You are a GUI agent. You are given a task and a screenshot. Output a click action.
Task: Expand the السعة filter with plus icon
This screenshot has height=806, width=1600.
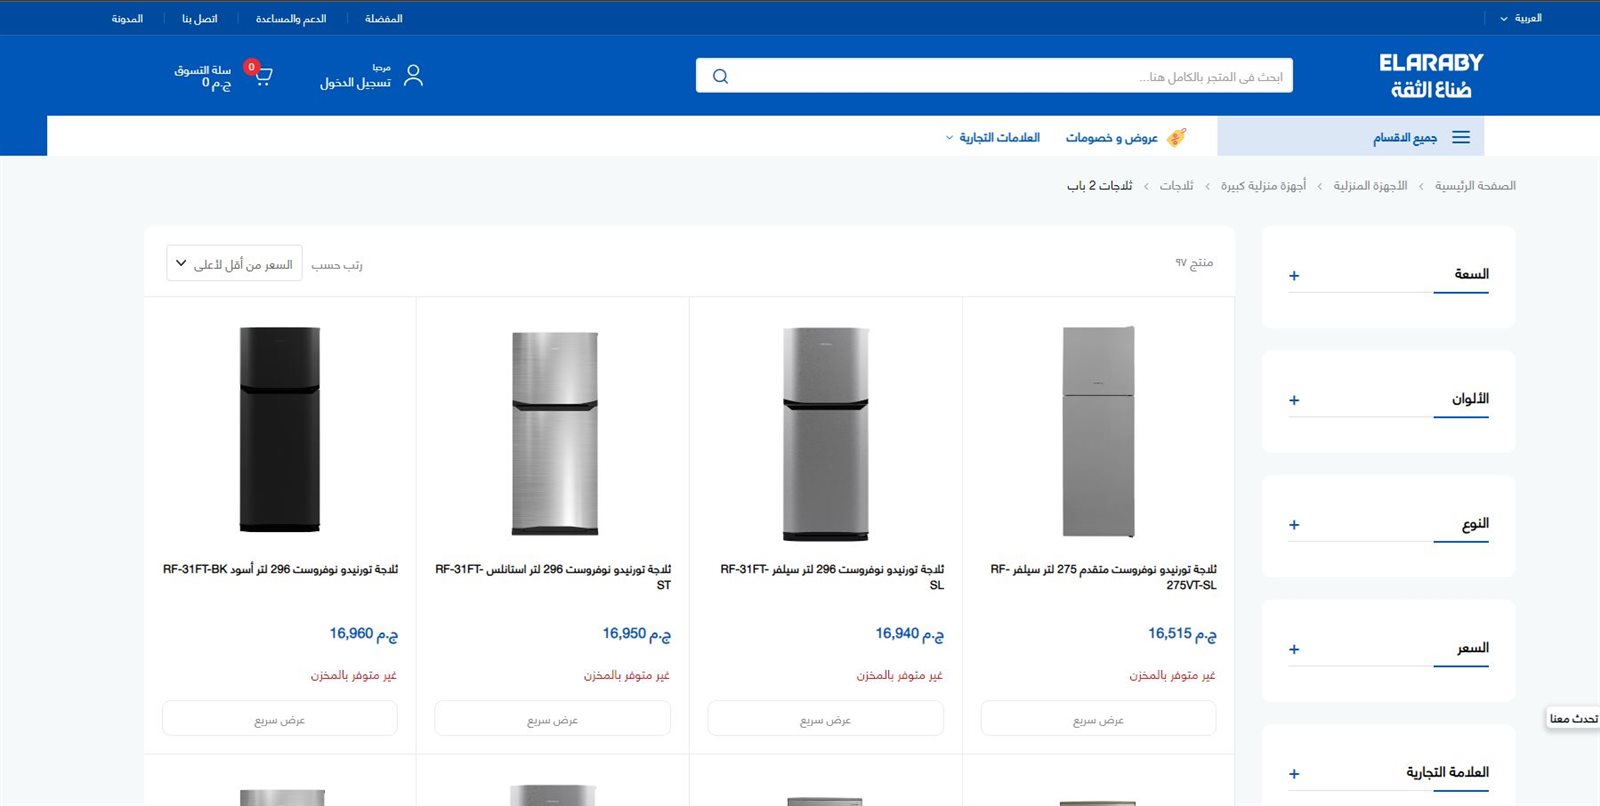point(1294,276)
